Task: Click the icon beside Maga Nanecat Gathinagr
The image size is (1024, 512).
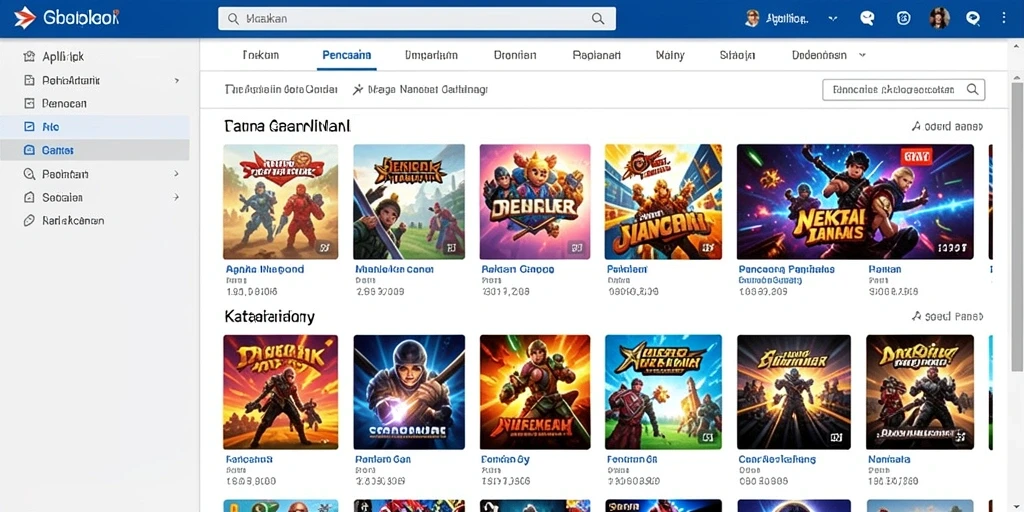Action: click(358, 89)
